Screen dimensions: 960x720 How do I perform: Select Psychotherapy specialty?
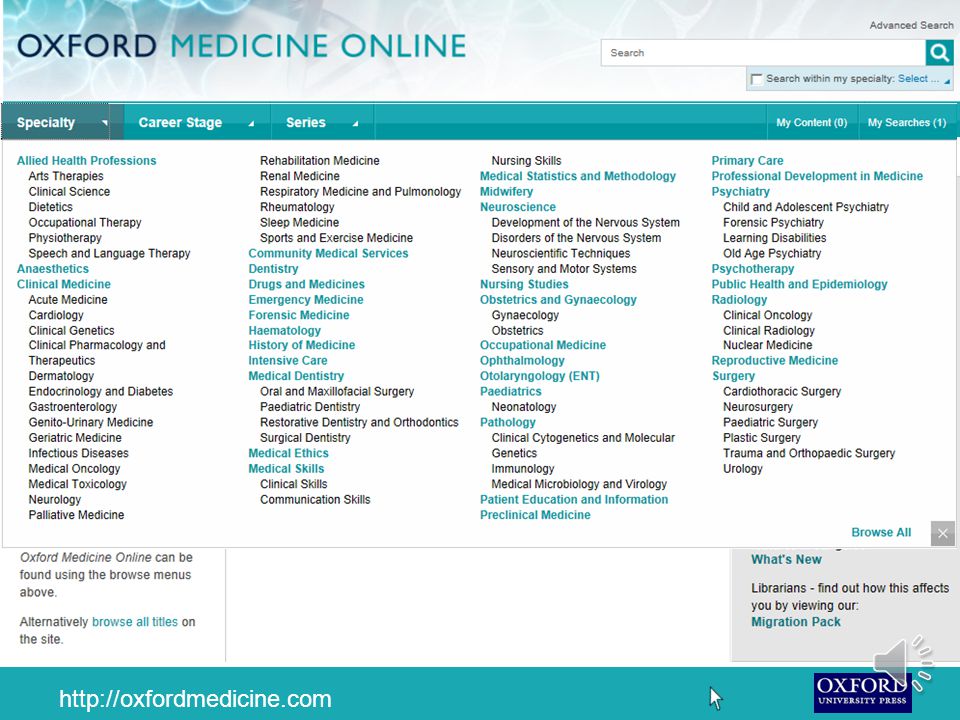point(752,268)
